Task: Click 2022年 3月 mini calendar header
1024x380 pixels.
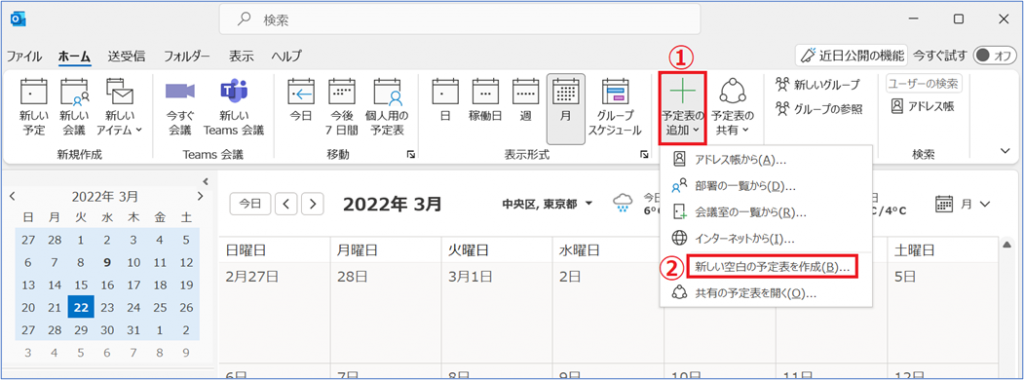Action: (x=104, y=196)
